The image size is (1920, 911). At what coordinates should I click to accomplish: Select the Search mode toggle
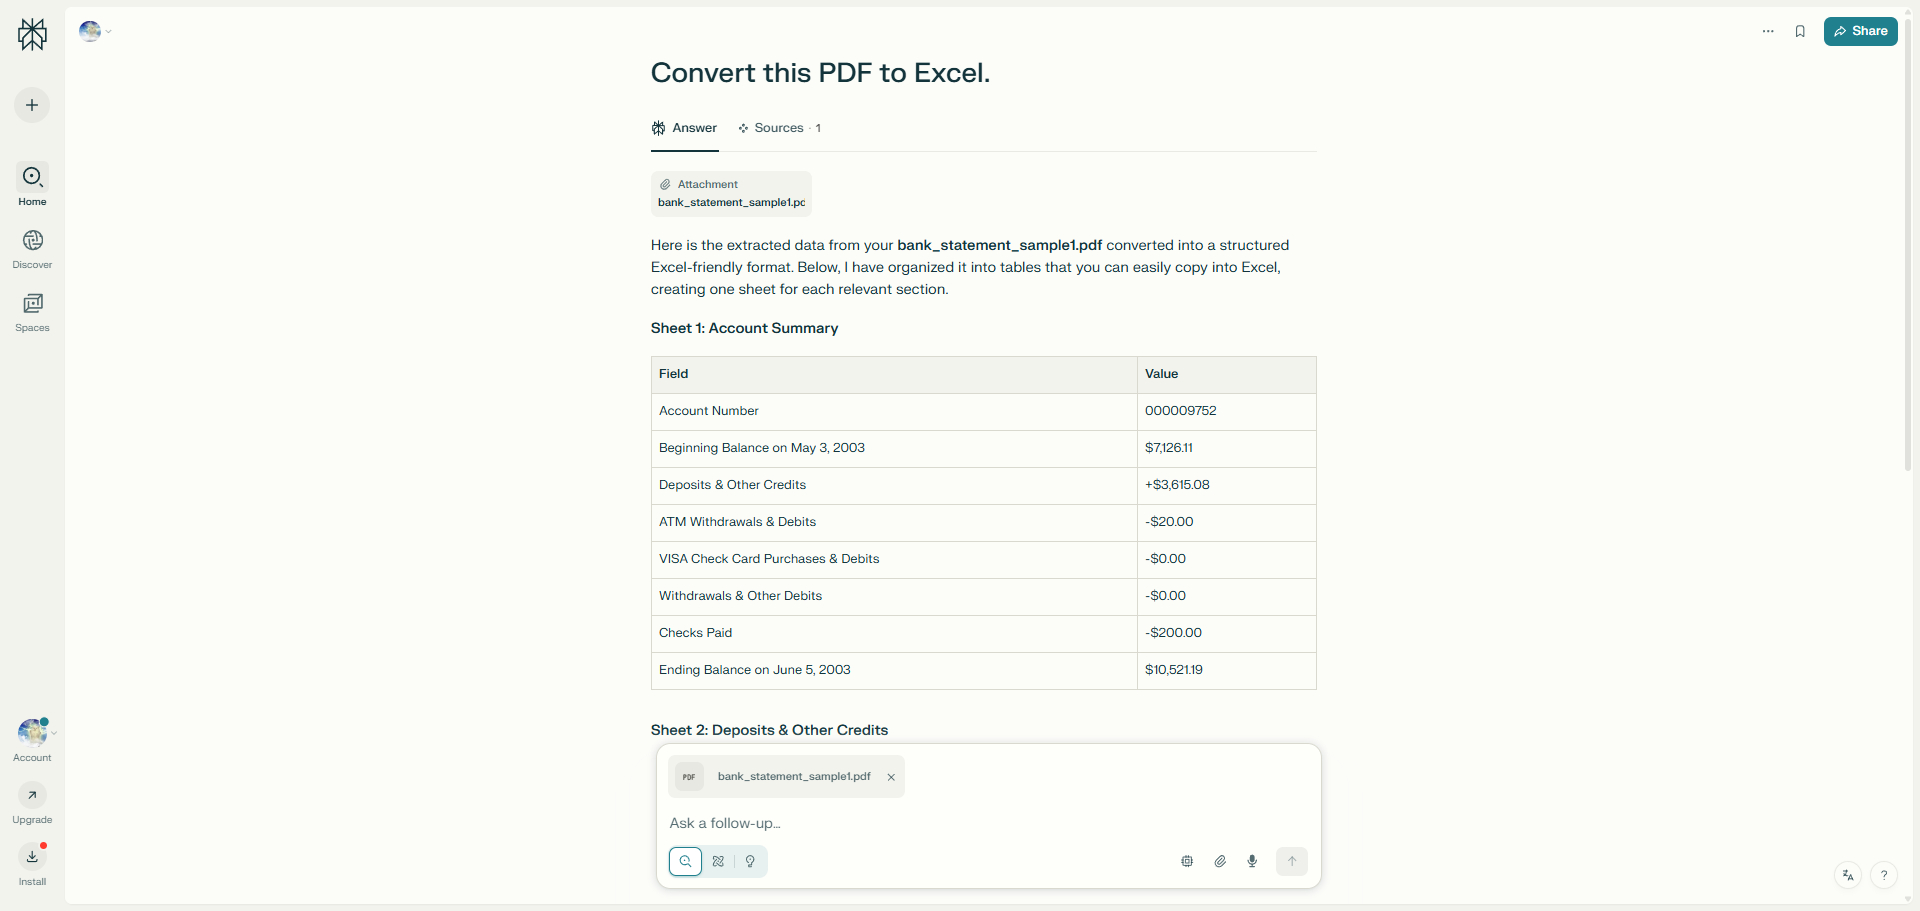coord(685,861)
